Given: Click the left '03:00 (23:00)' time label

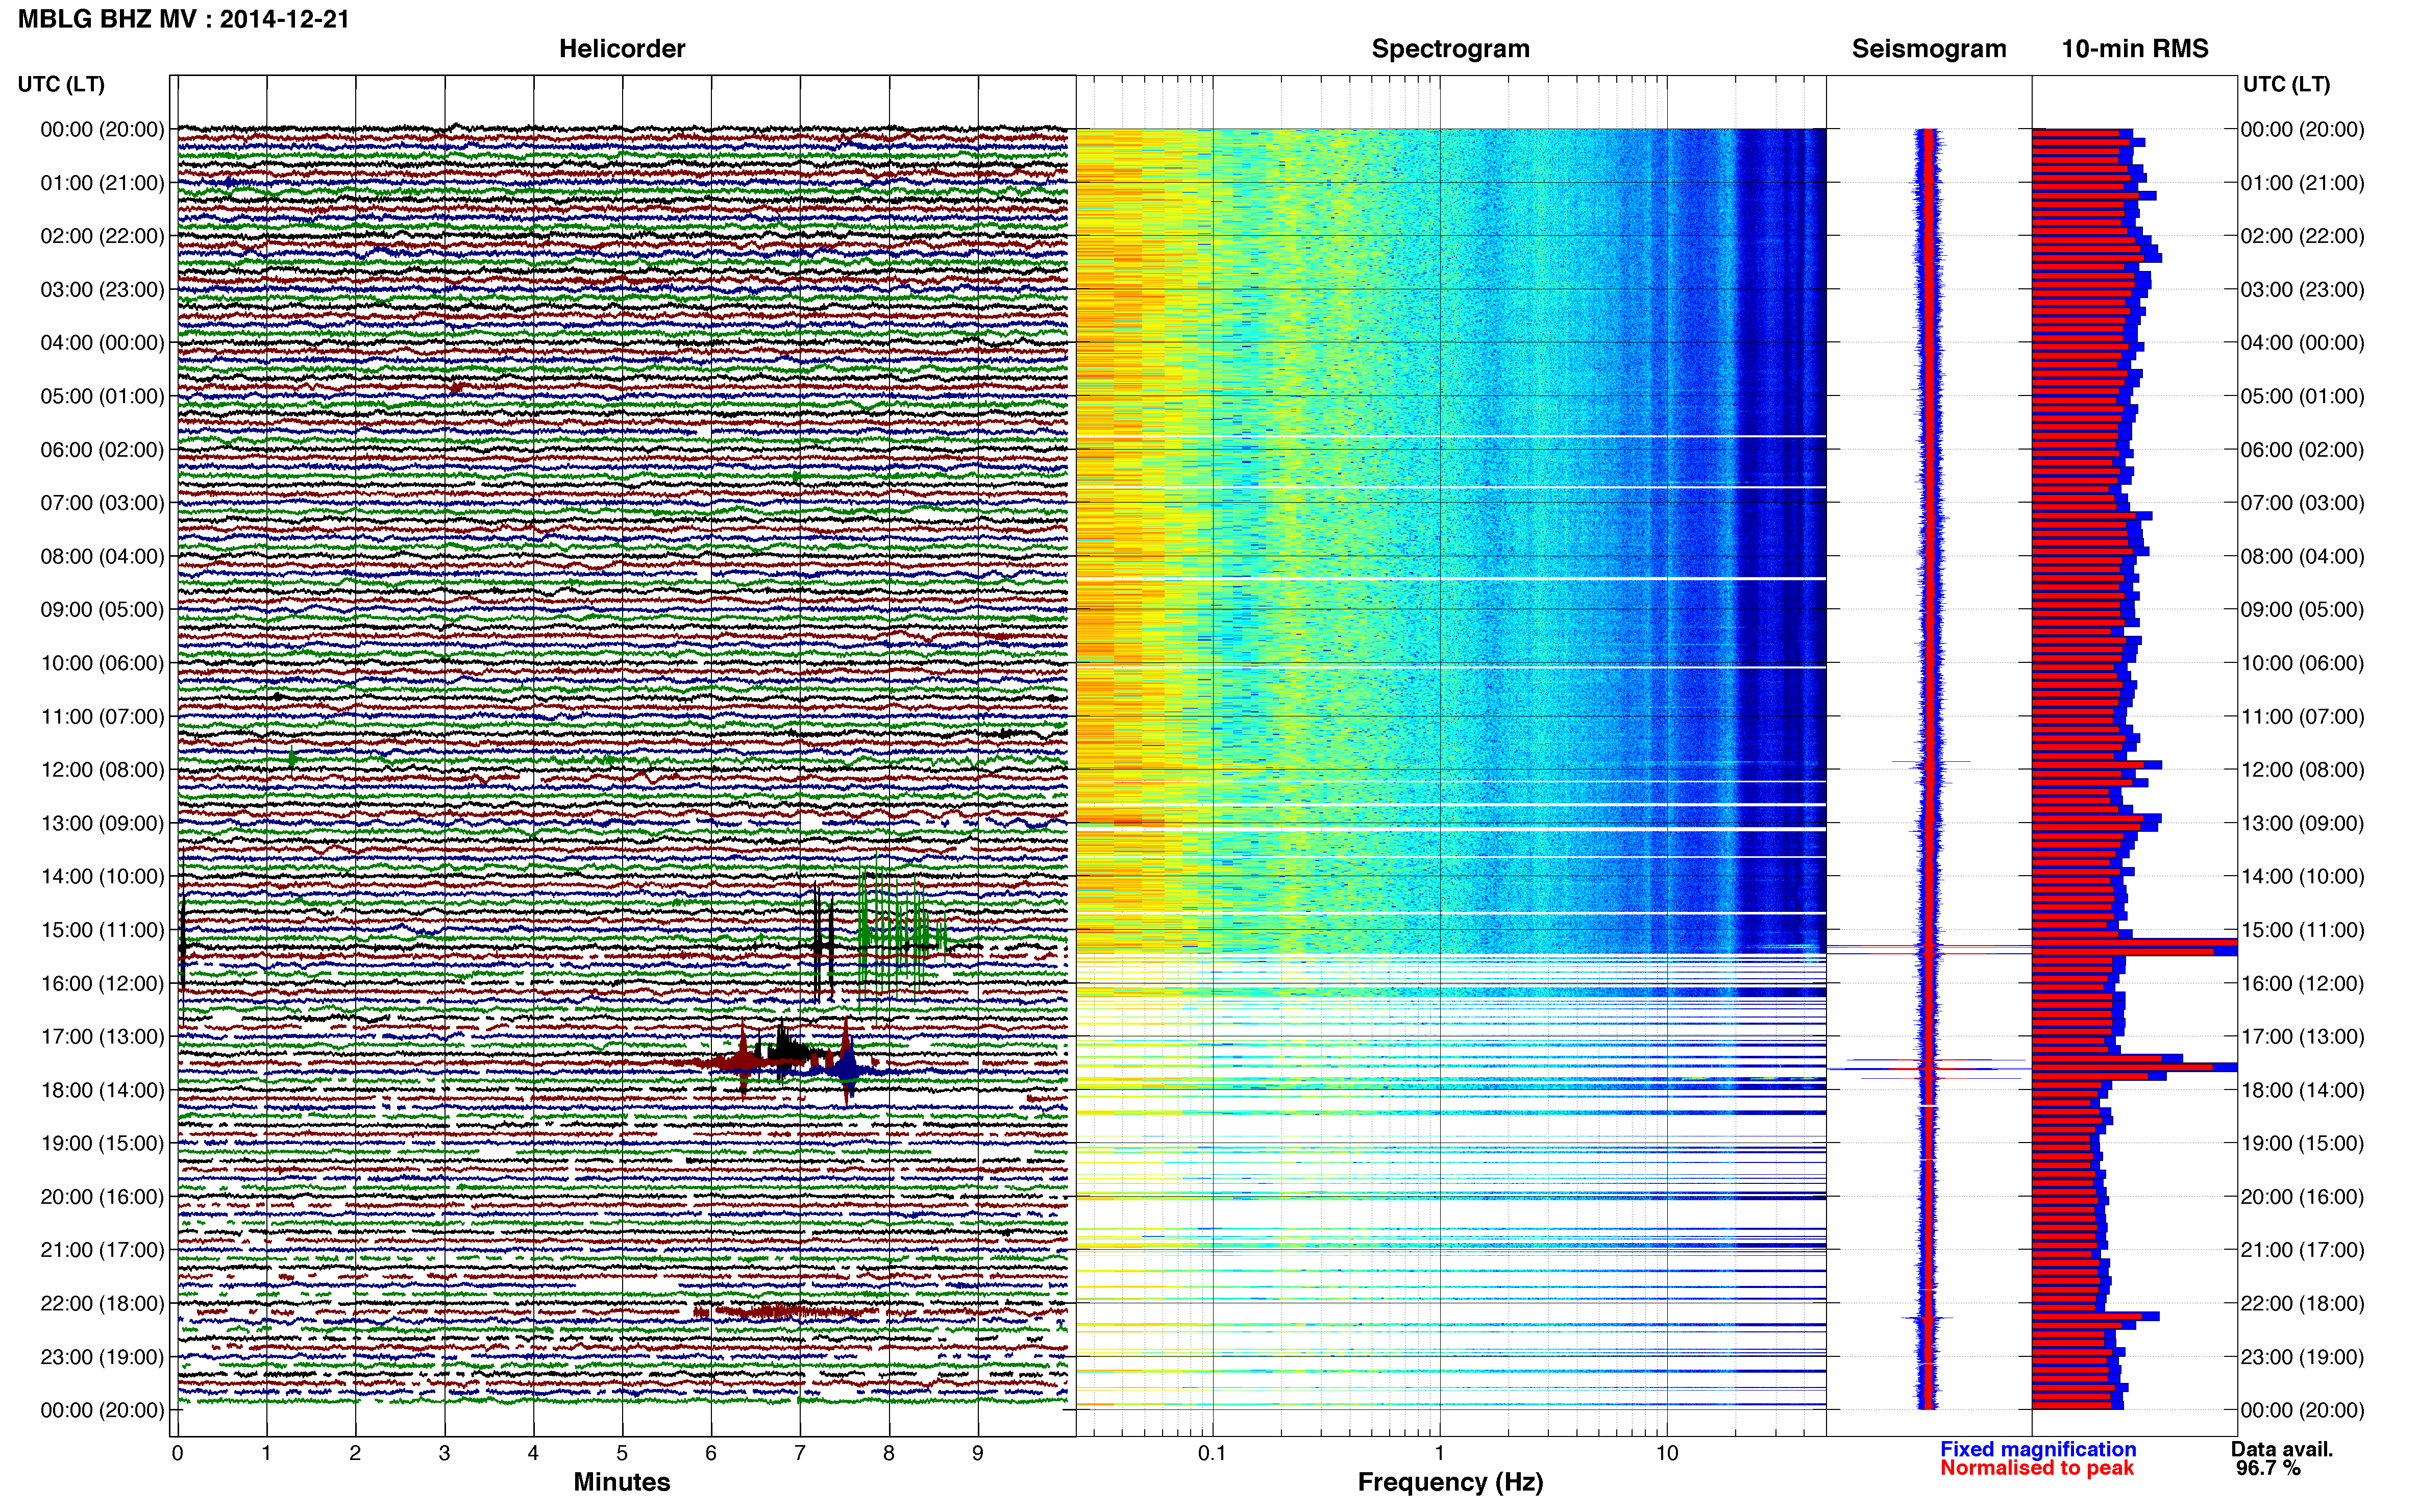Looking at the screenshot, I should [102, 289].
